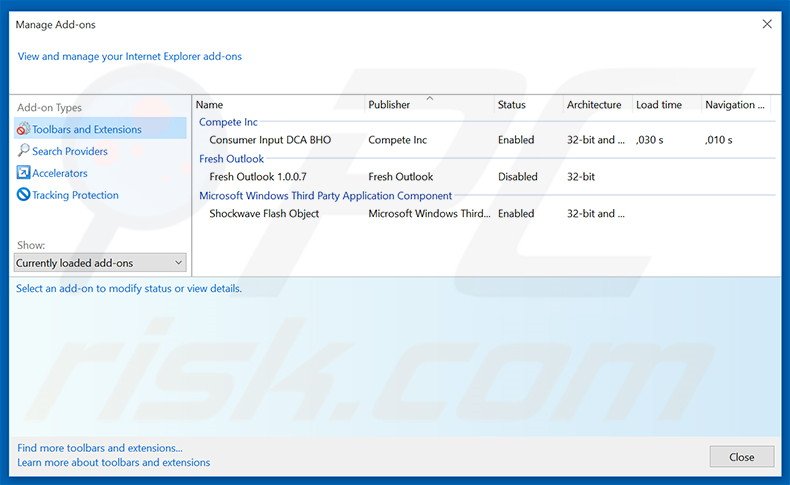Select Accelerators add-on type
The height and width of the screenshot is (485, 790).
(60, 173)
